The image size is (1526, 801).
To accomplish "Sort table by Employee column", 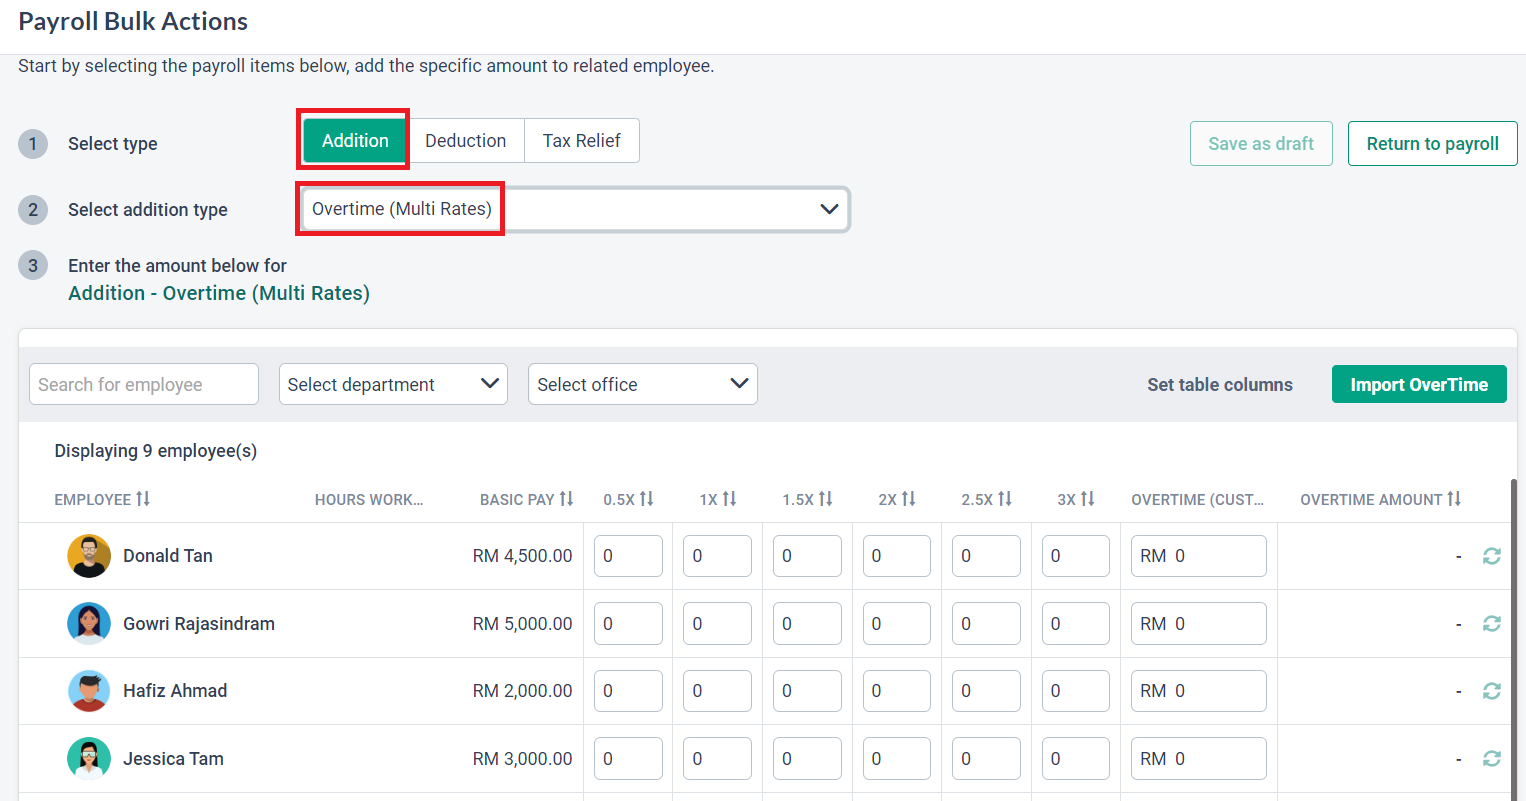I will tap(143, 499).
